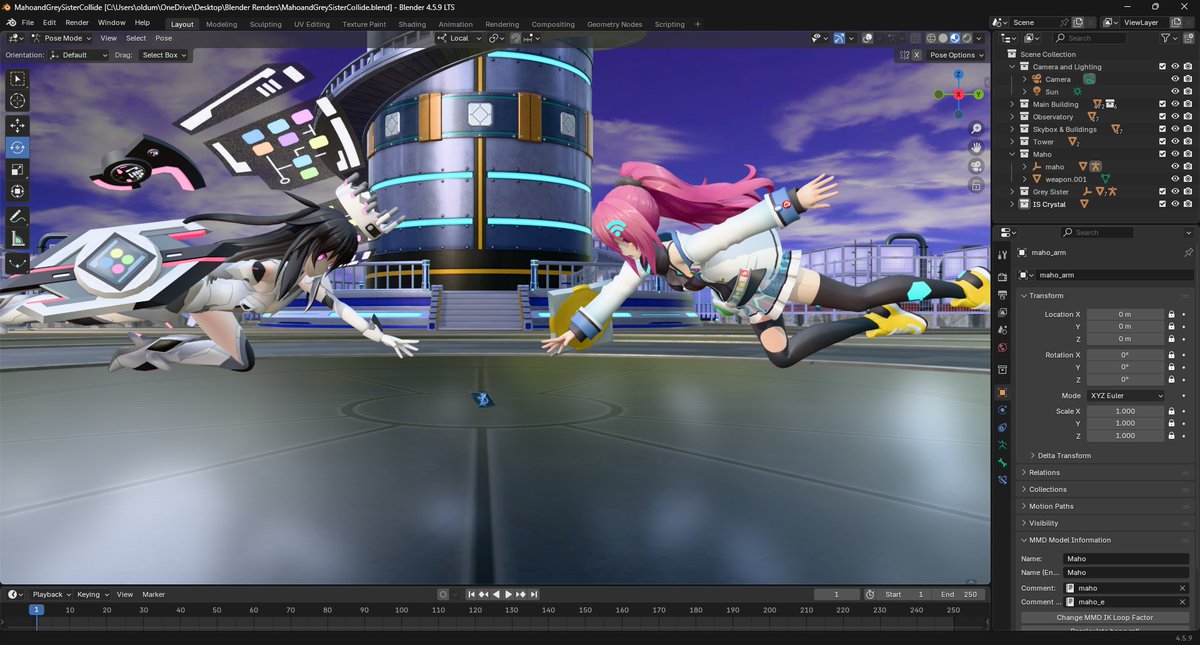Uncheck Observatory collection checkbox

[x=1162, y=117]
